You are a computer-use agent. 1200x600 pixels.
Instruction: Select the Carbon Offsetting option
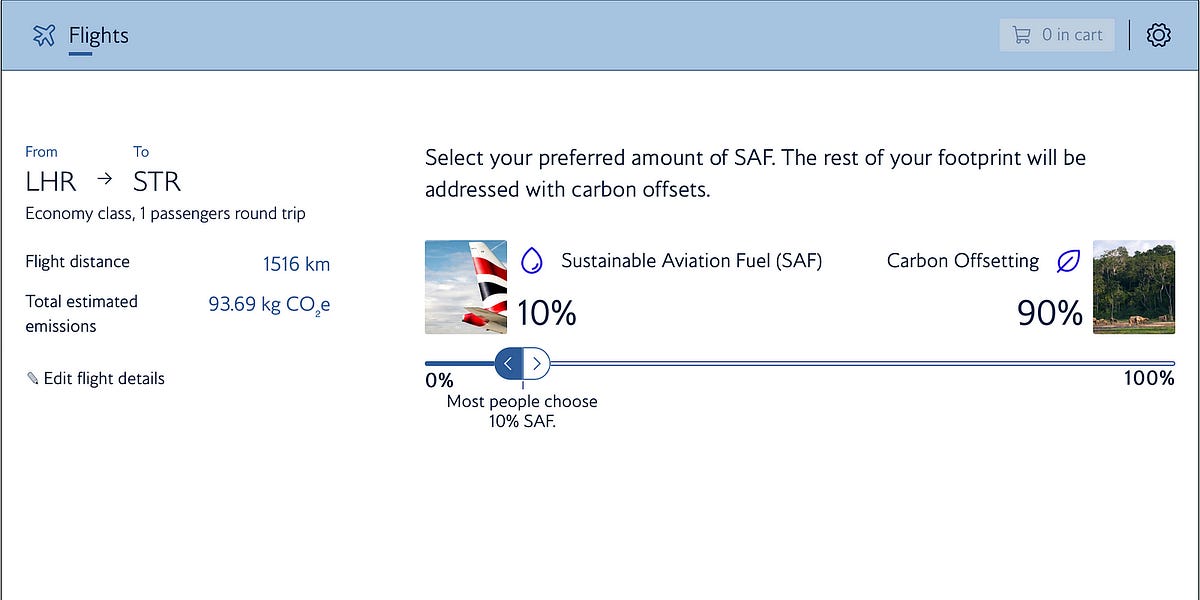tap(961, 260)
